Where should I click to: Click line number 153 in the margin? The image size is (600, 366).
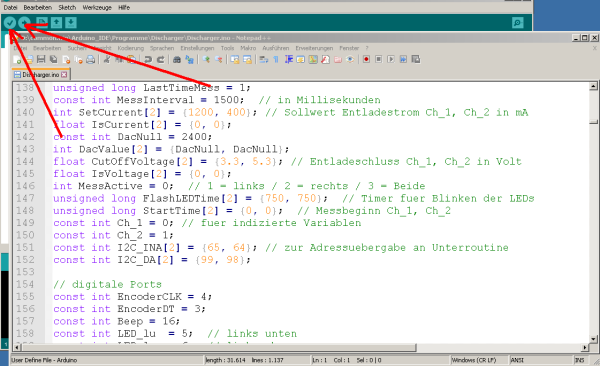[25, 272]
